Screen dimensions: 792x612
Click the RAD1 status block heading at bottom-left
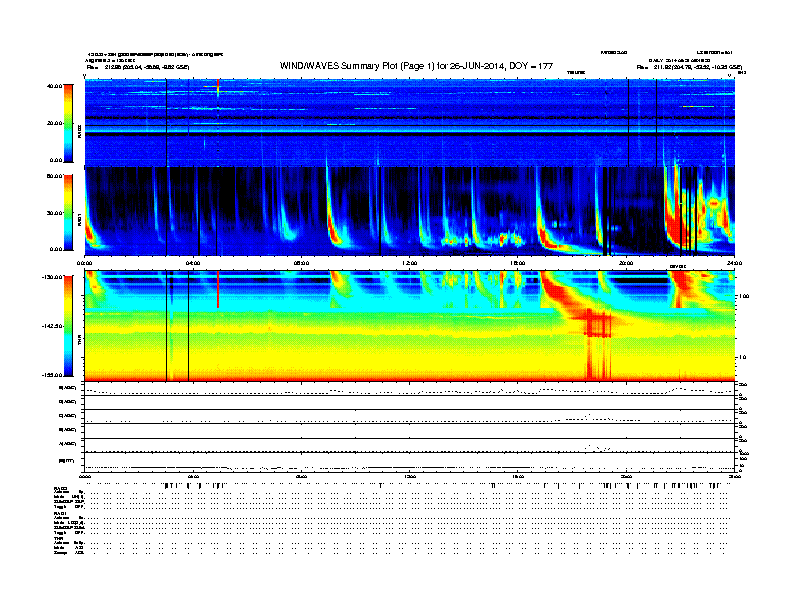click(x=60, y=513)
